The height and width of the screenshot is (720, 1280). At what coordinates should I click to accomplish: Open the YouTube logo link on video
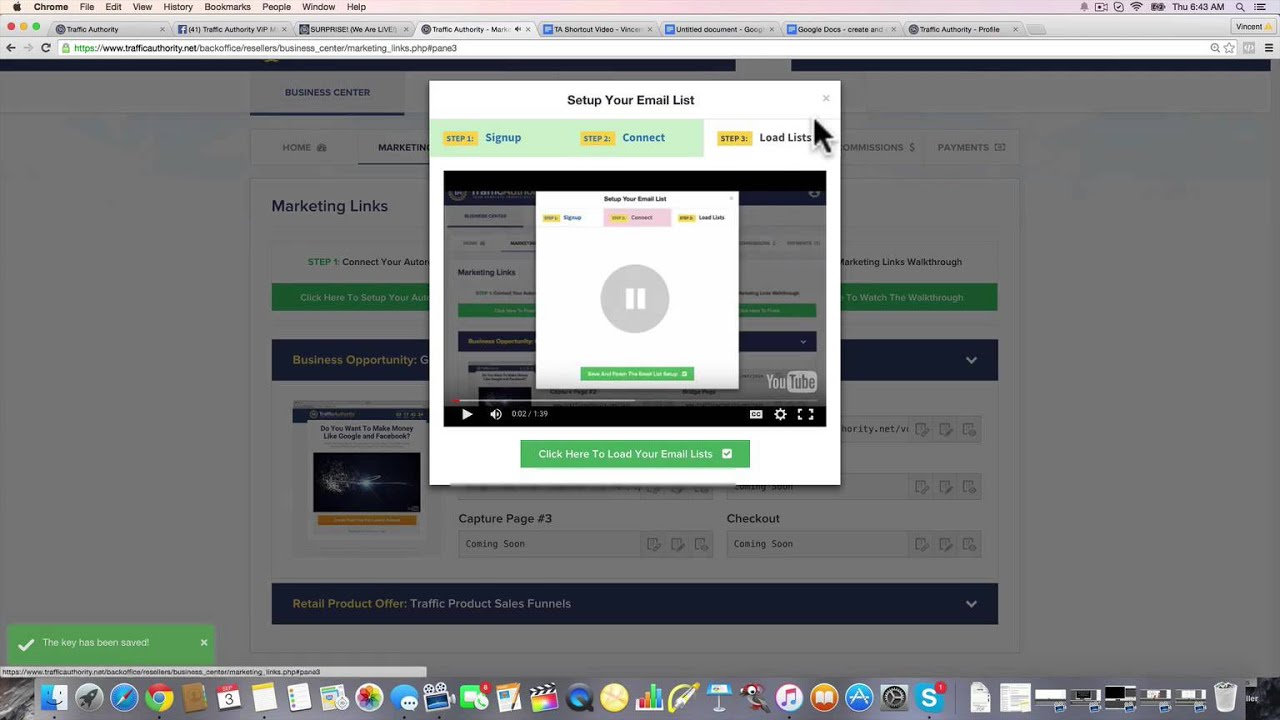(791, 381)
